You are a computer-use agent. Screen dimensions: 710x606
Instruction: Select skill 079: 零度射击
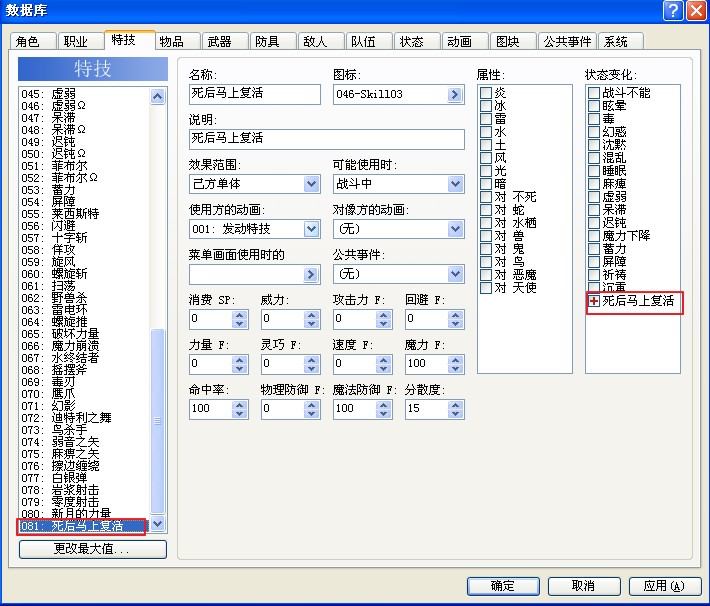[83, 502]
